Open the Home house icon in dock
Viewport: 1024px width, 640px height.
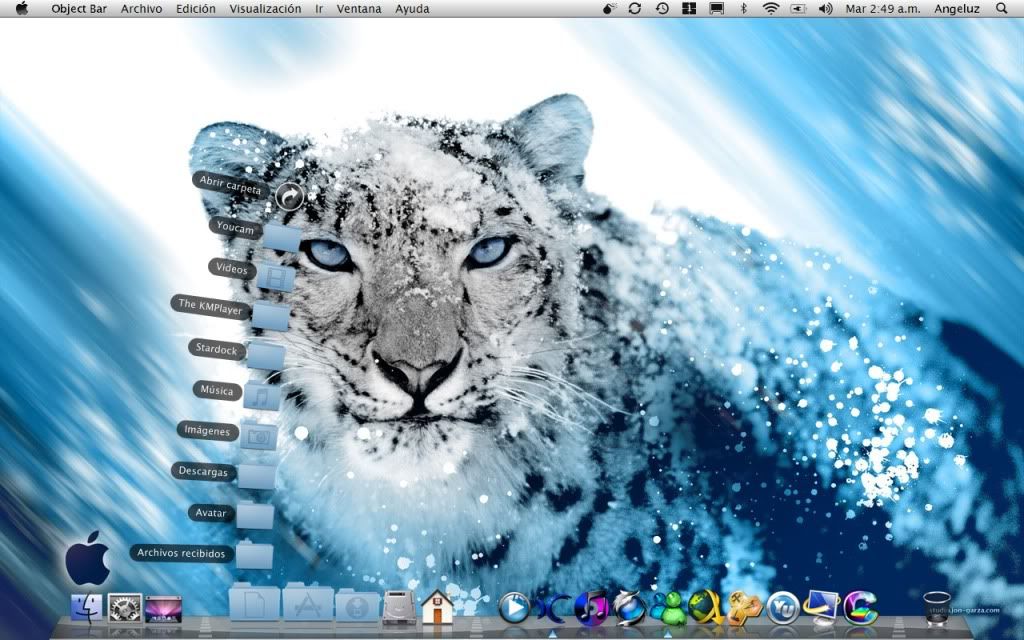coord(438,607)
